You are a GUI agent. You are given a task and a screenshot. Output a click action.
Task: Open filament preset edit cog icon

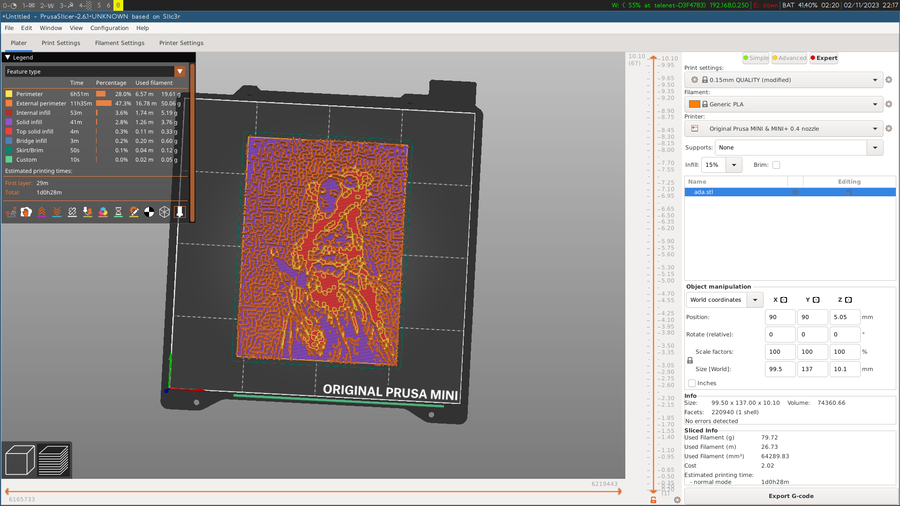[889, 104]
